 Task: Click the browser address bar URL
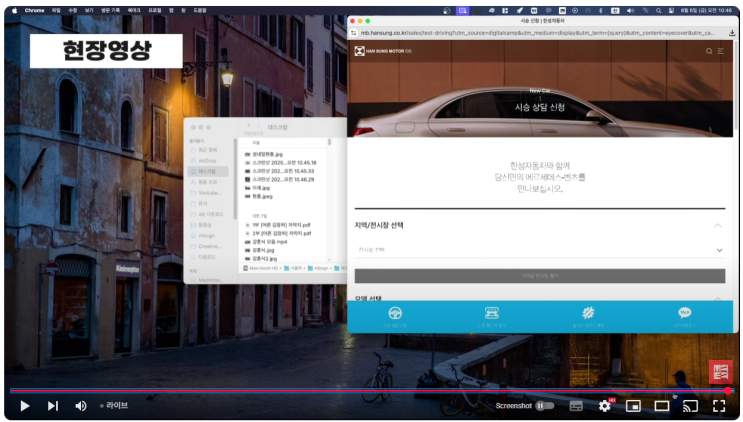click(537, 33)
